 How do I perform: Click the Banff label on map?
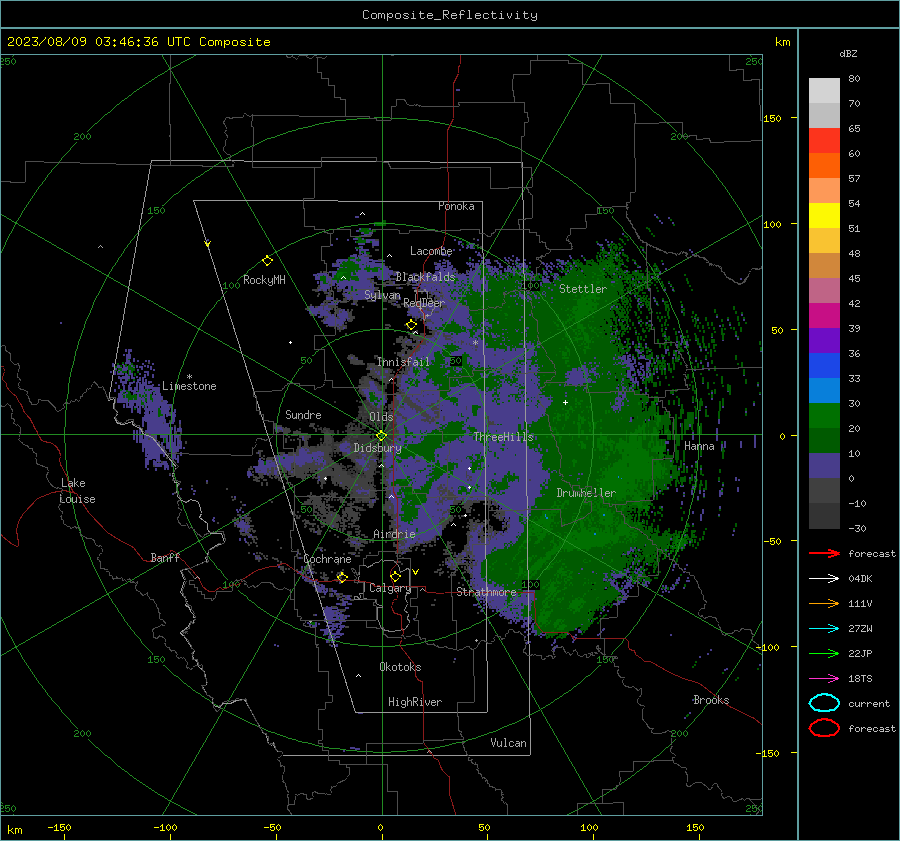[x=165, y=557]
